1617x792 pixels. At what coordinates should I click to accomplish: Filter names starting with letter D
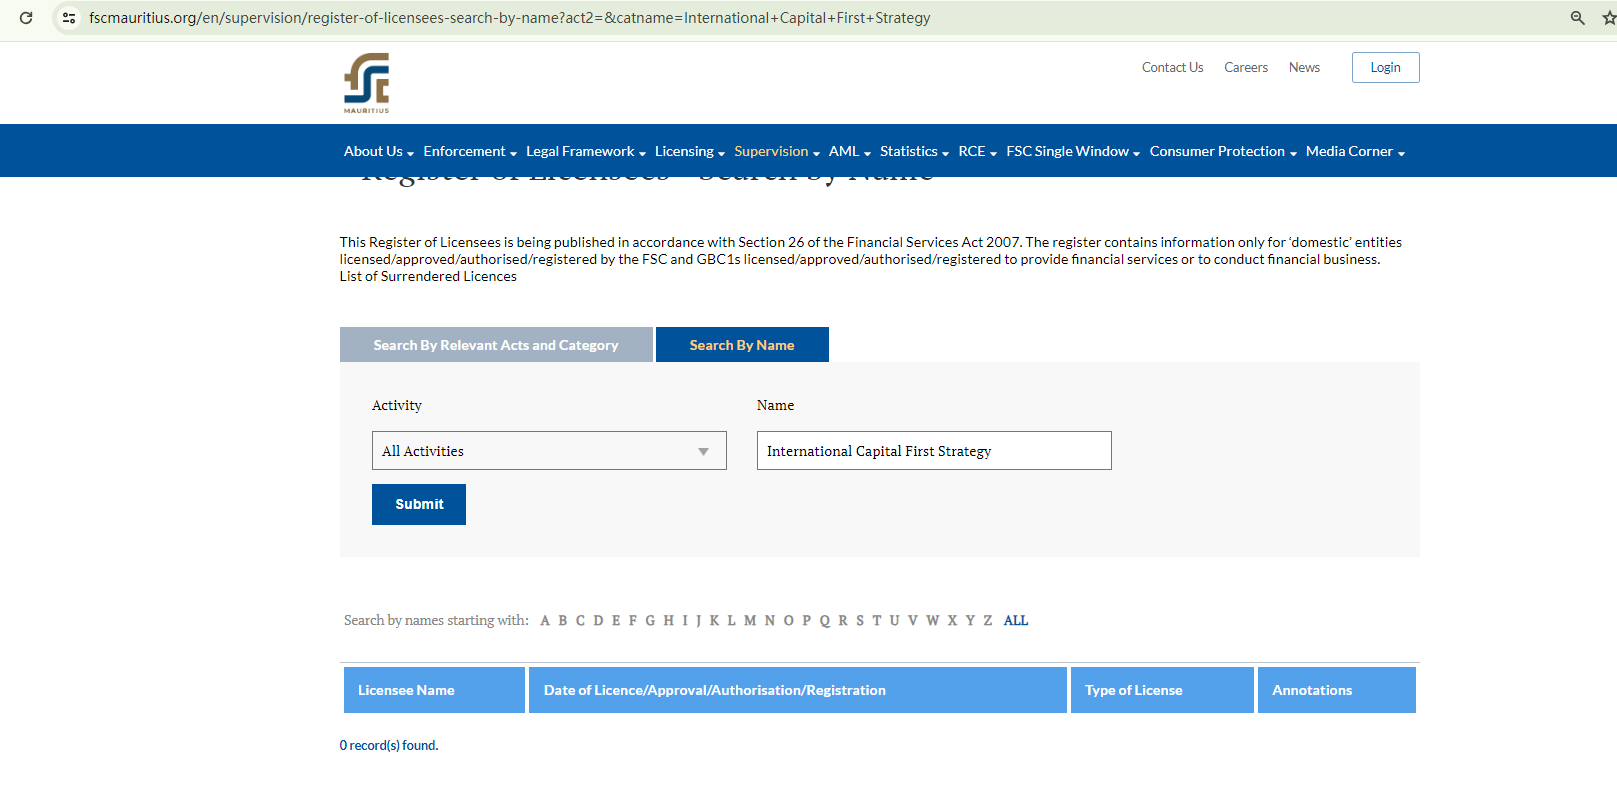598,620
